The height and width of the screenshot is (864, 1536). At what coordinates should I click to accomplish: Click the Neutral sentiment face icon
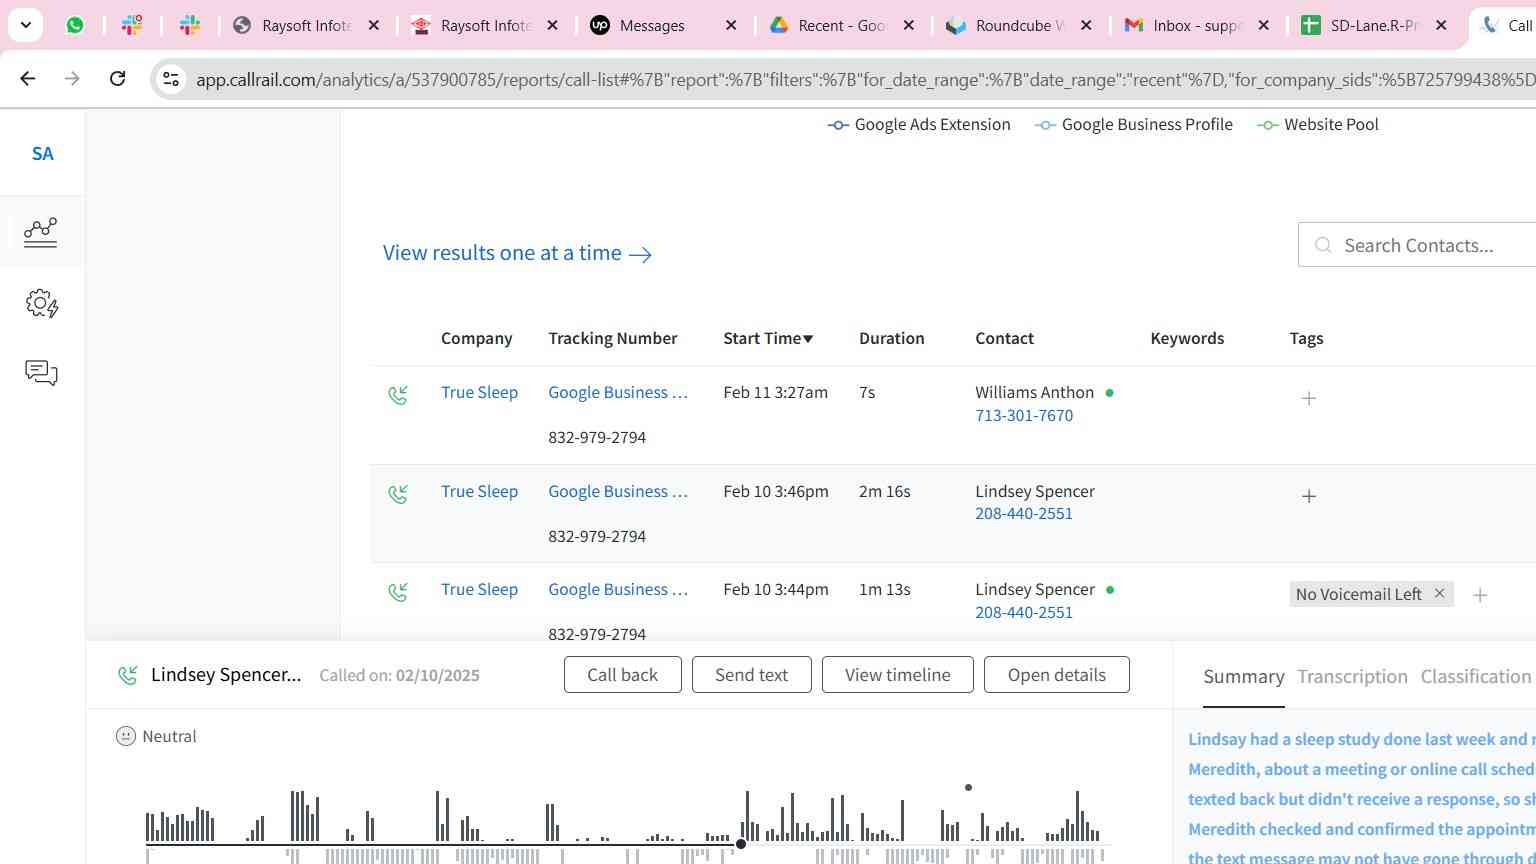(125, 736)
